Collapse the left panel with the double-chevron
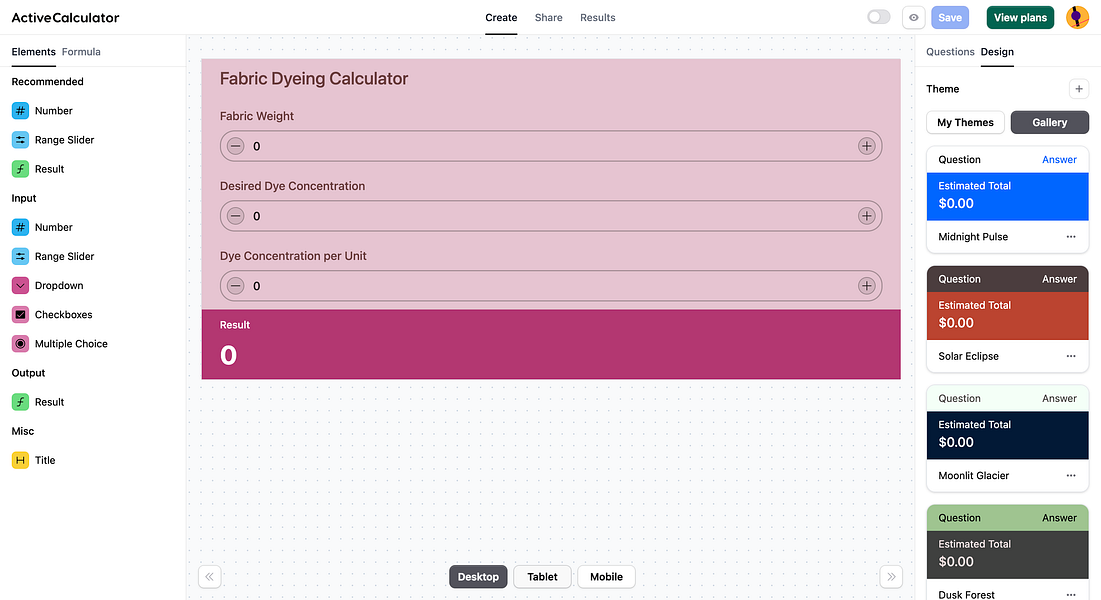Screen dimensions: 1101x600 tap(209, 576)
